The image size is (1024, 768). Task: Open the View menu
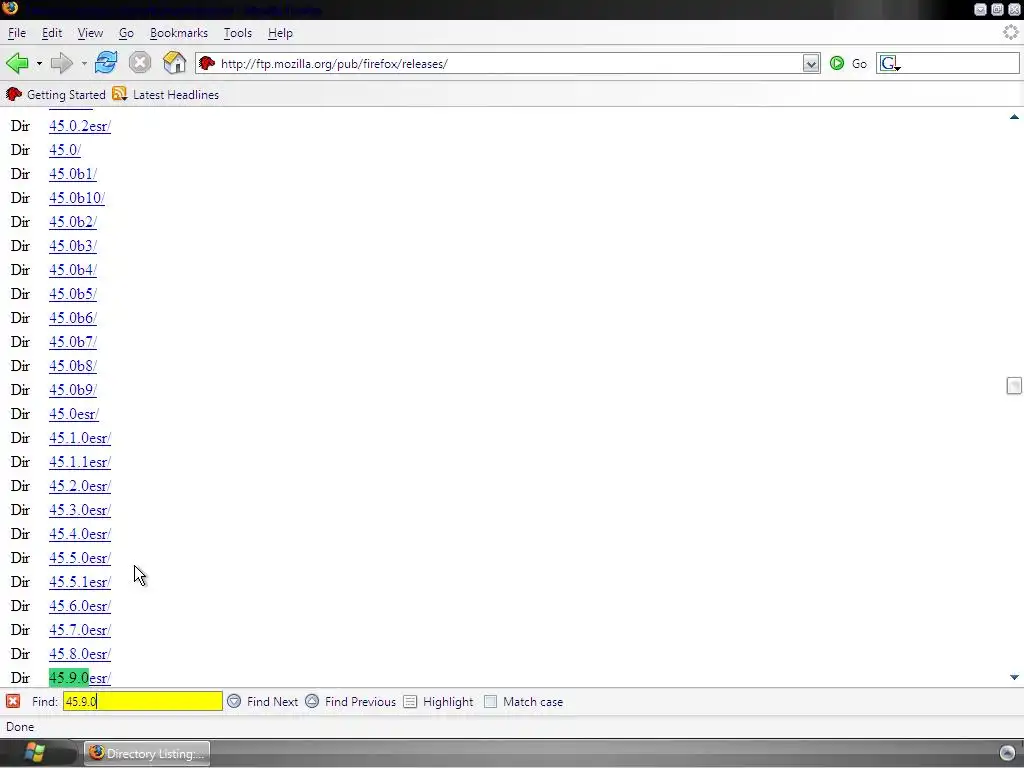click(x=90, y=33)
